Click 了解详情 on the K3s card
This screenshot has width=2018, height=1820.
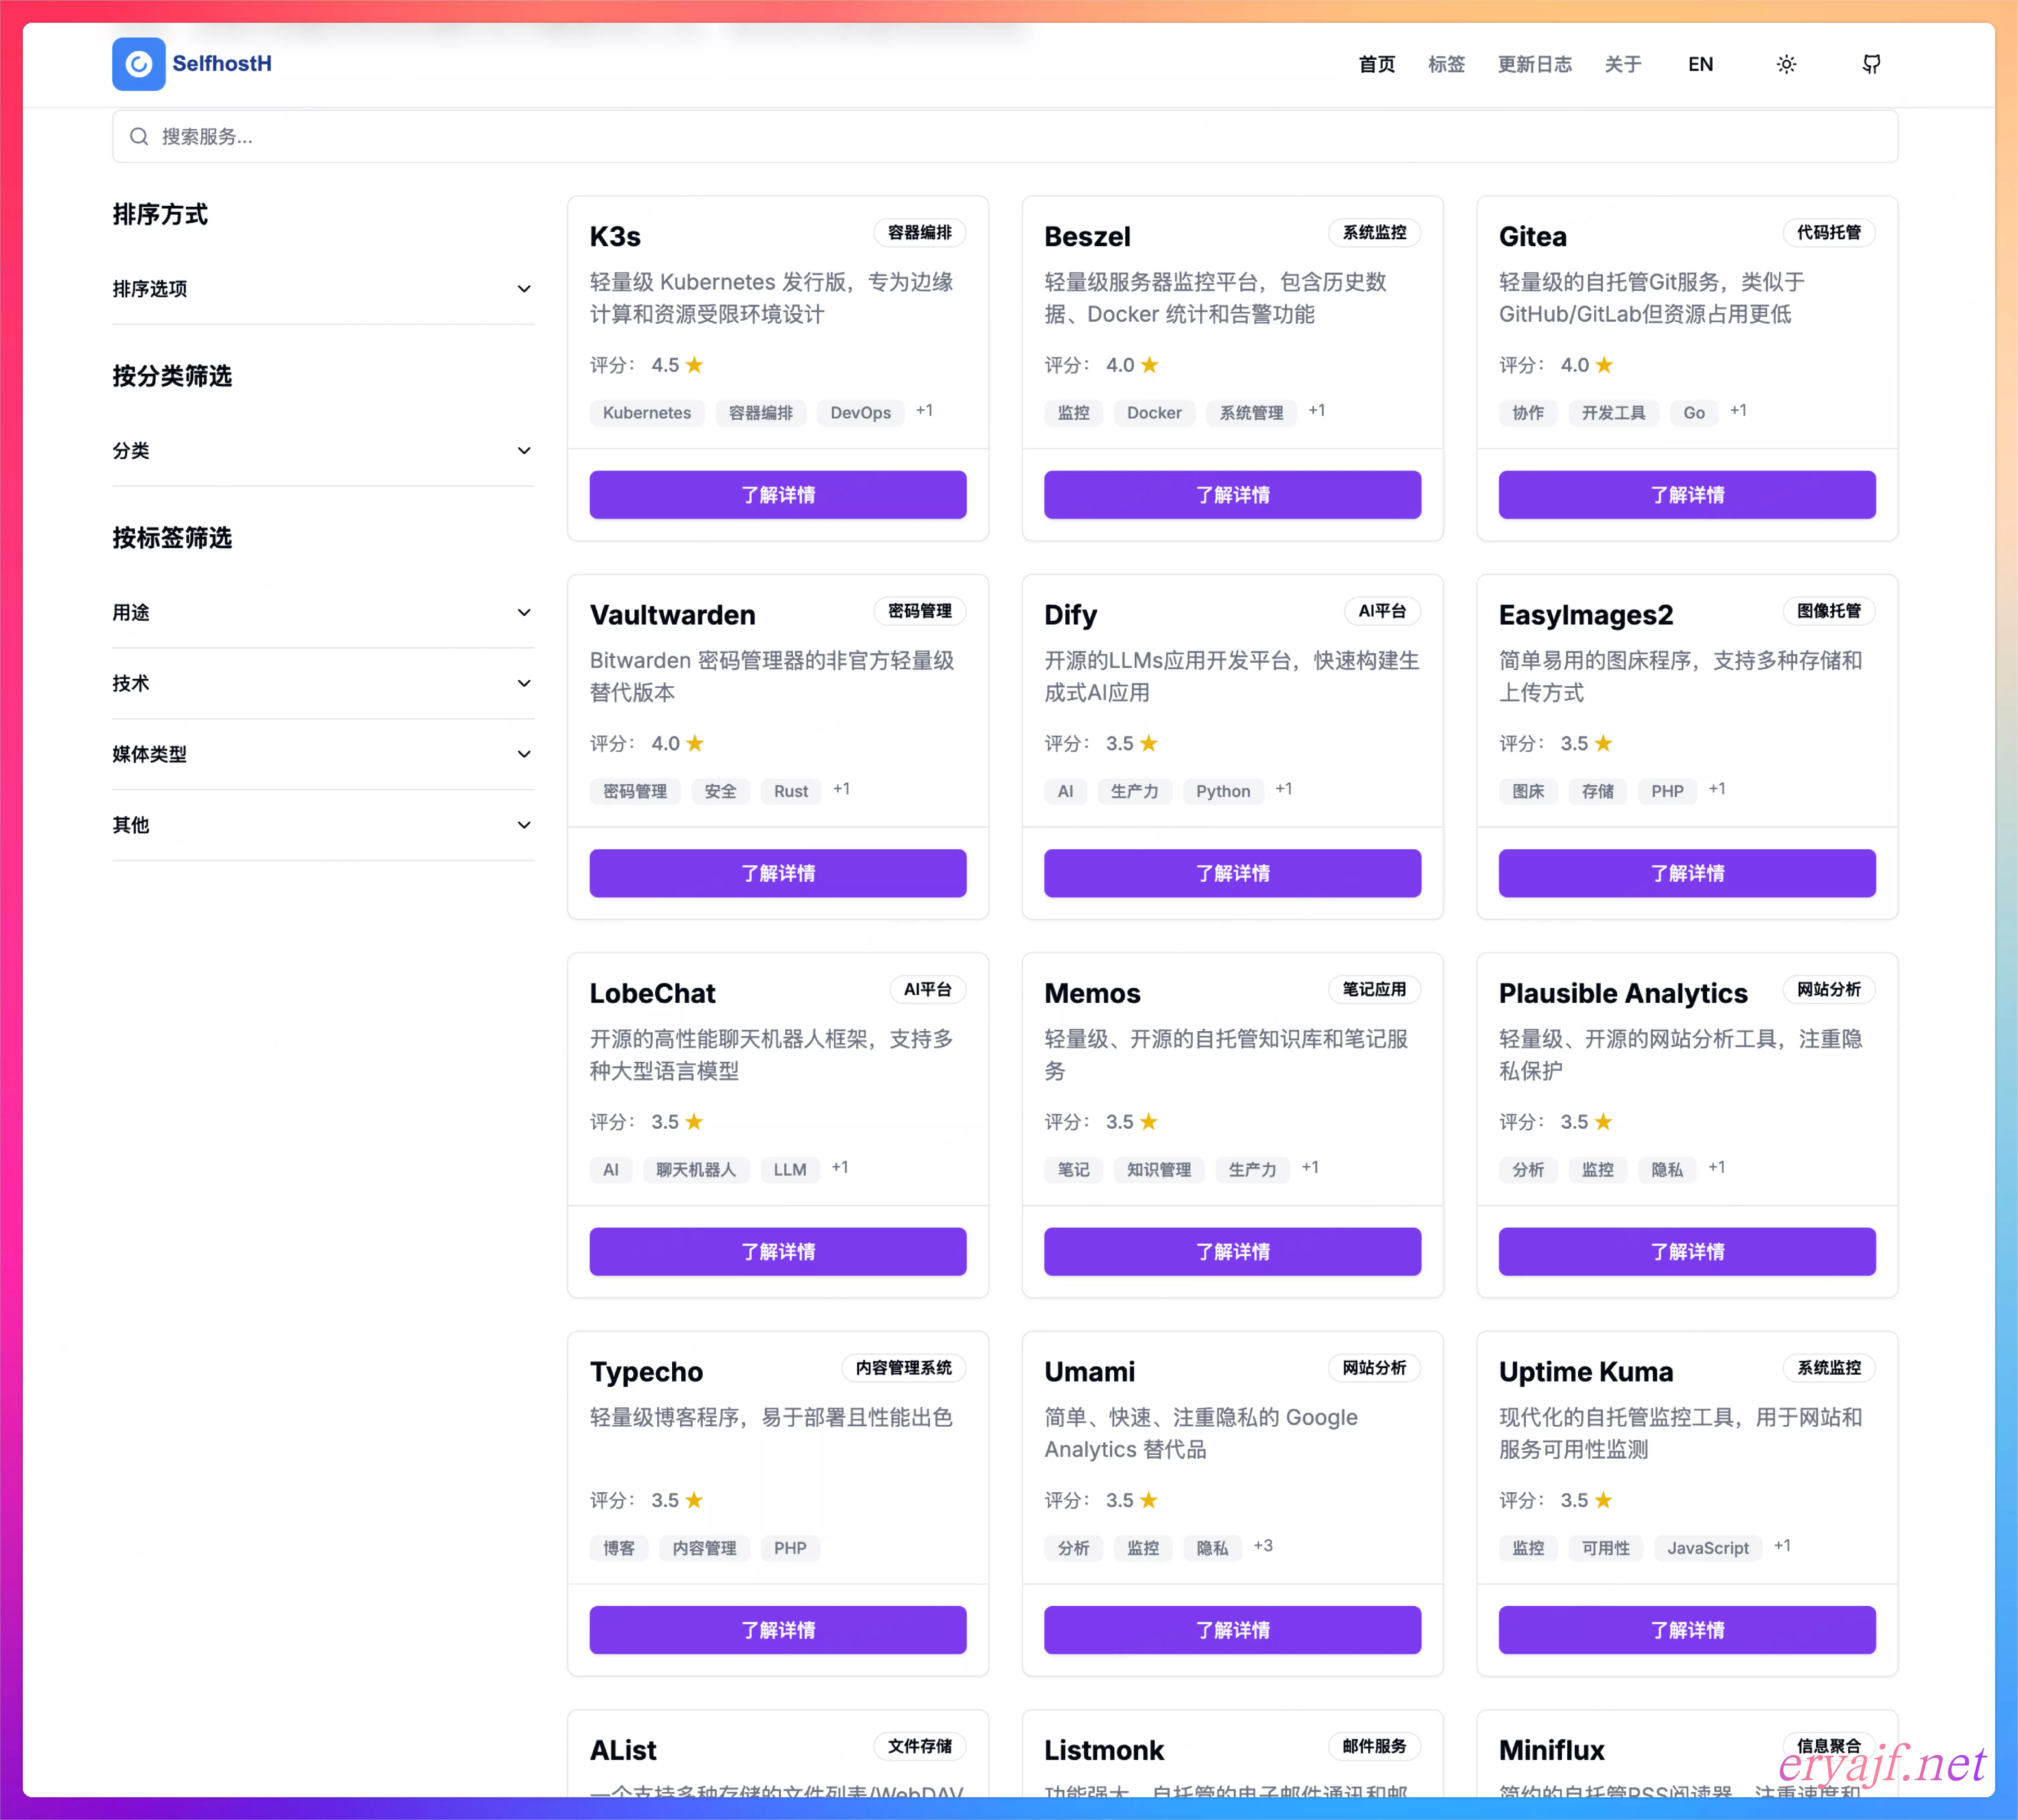(x=778, y=495)
